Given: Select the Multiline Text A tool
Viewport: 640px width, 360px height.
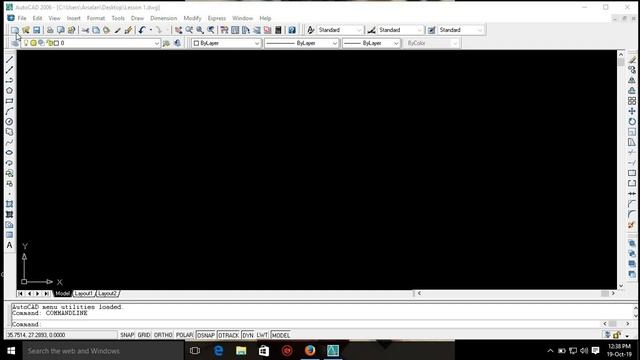Looking at the screenshot, I should coord(9,245).
